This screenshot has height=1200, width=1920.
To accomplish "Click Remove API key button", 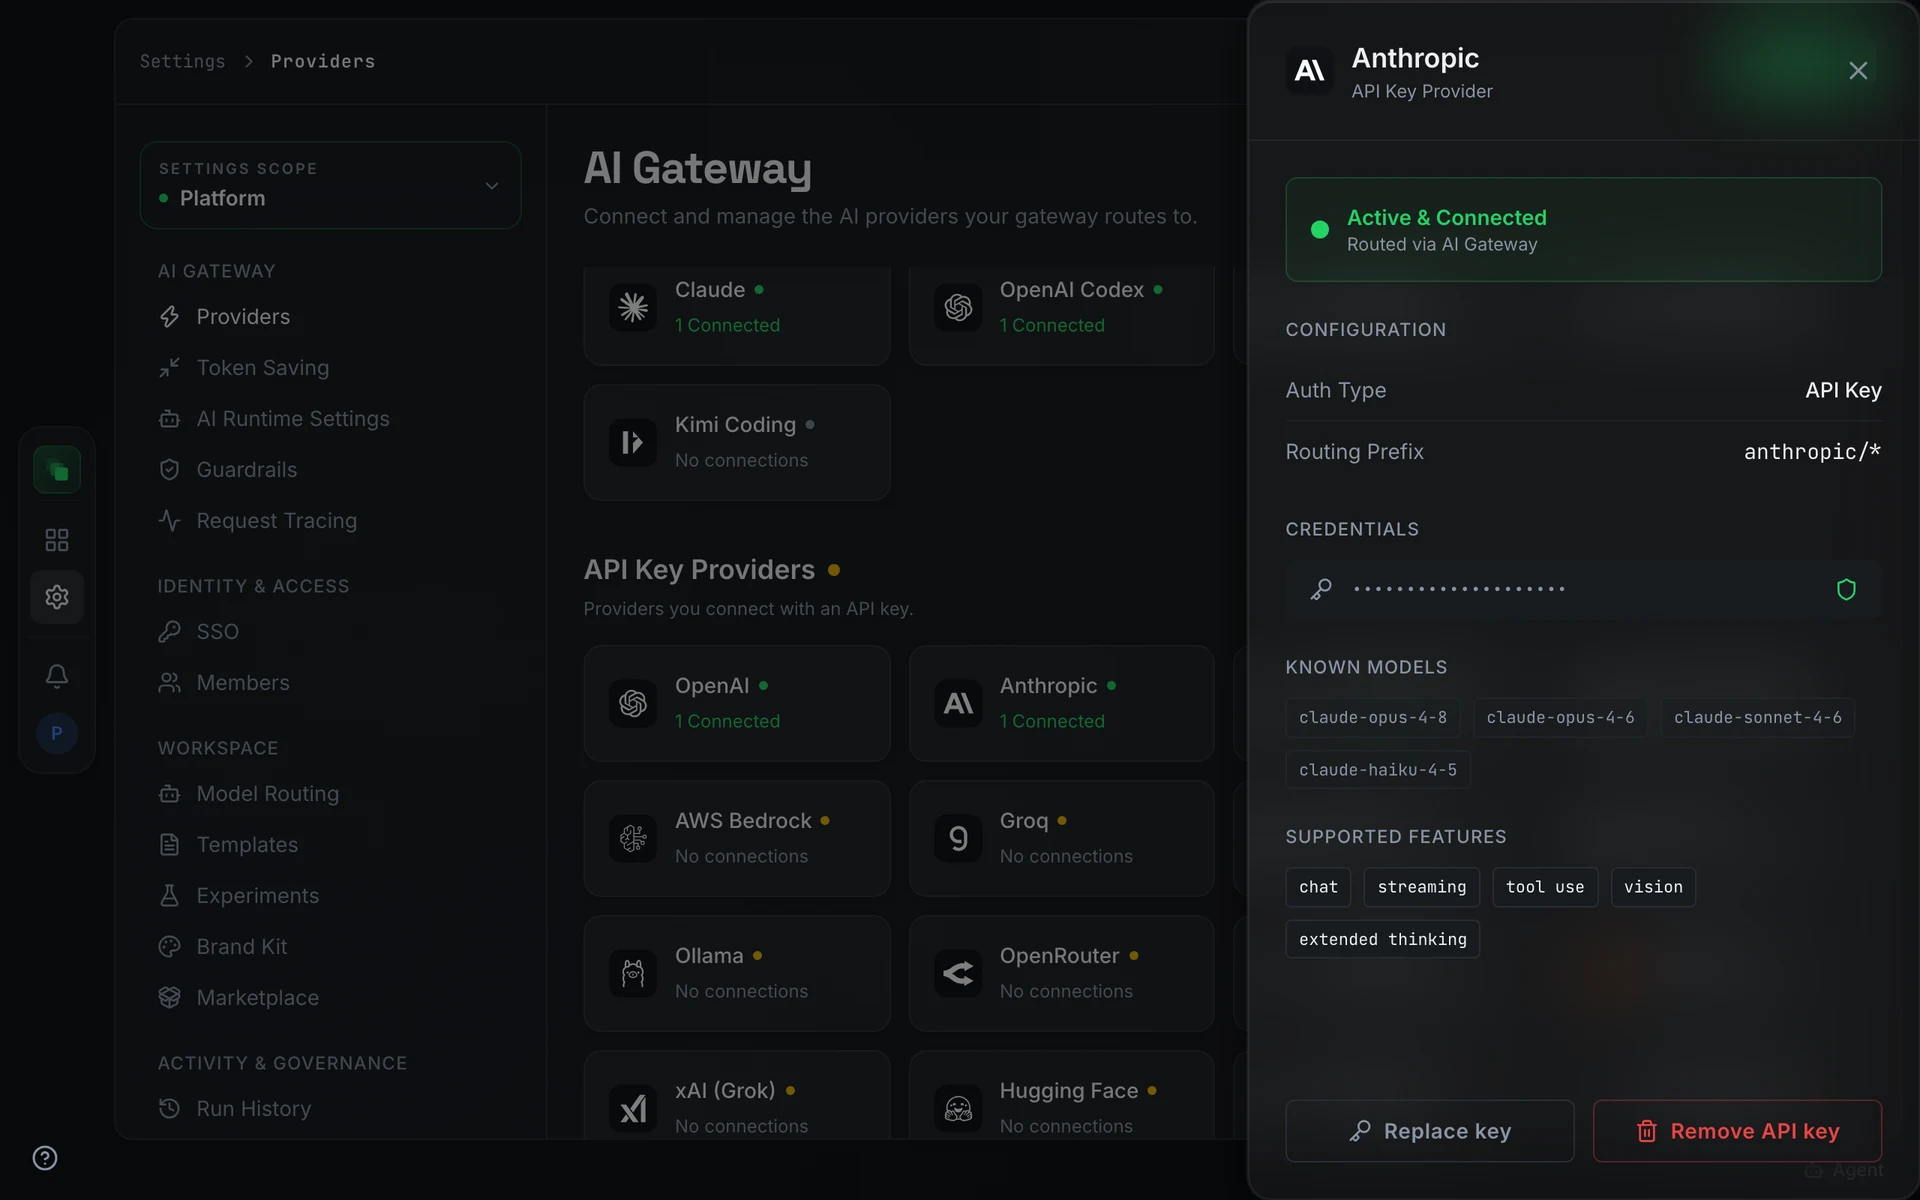I will [1737, 1131].
